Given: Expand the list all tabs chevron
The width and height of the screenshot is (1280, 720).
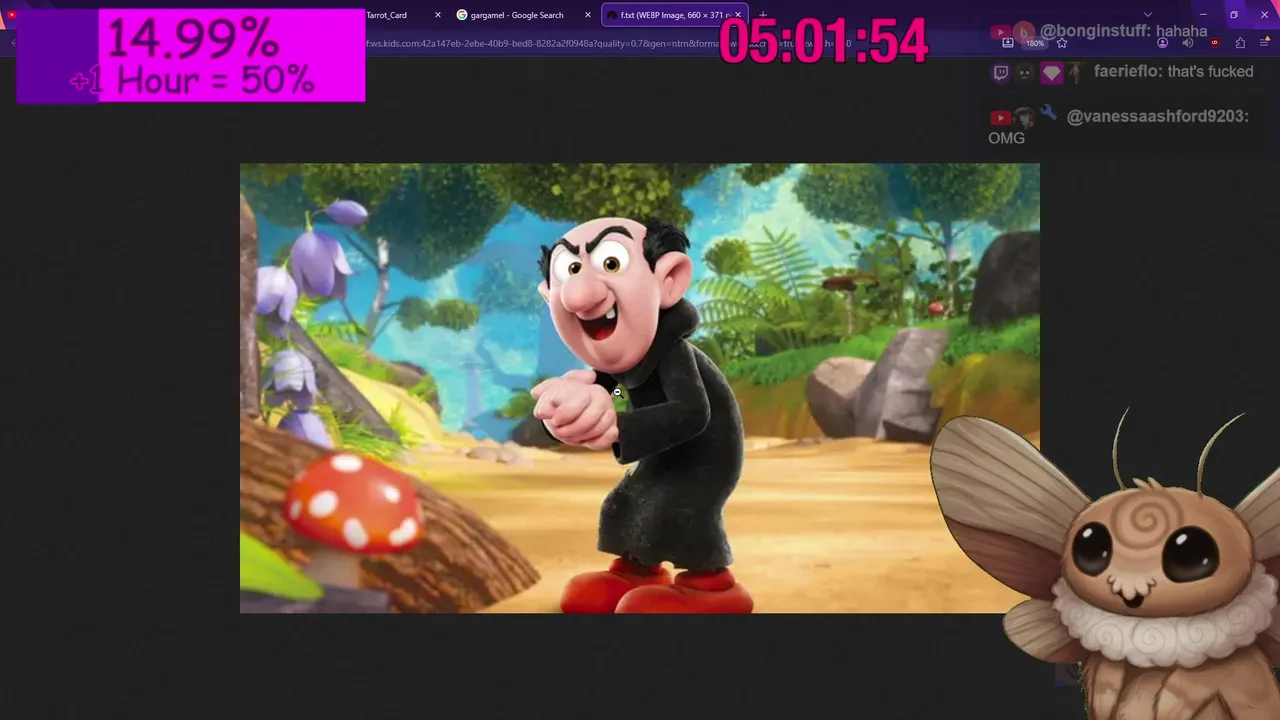Looking at the screenshot, I should point(1148,15).
